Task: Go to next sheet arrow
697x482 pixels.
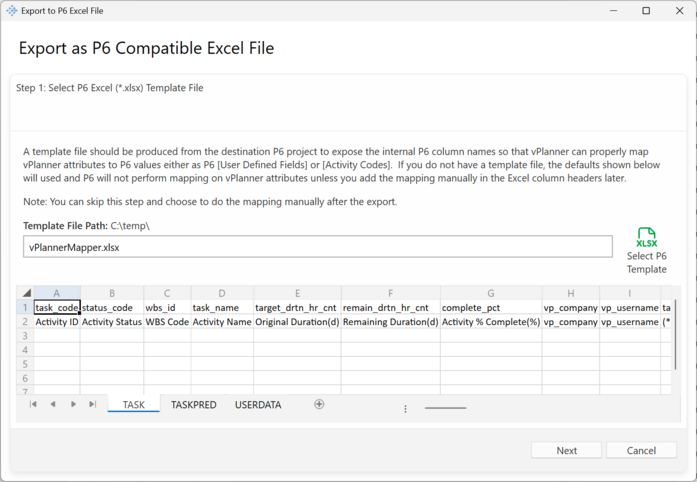Action: [x=73, y=405]
